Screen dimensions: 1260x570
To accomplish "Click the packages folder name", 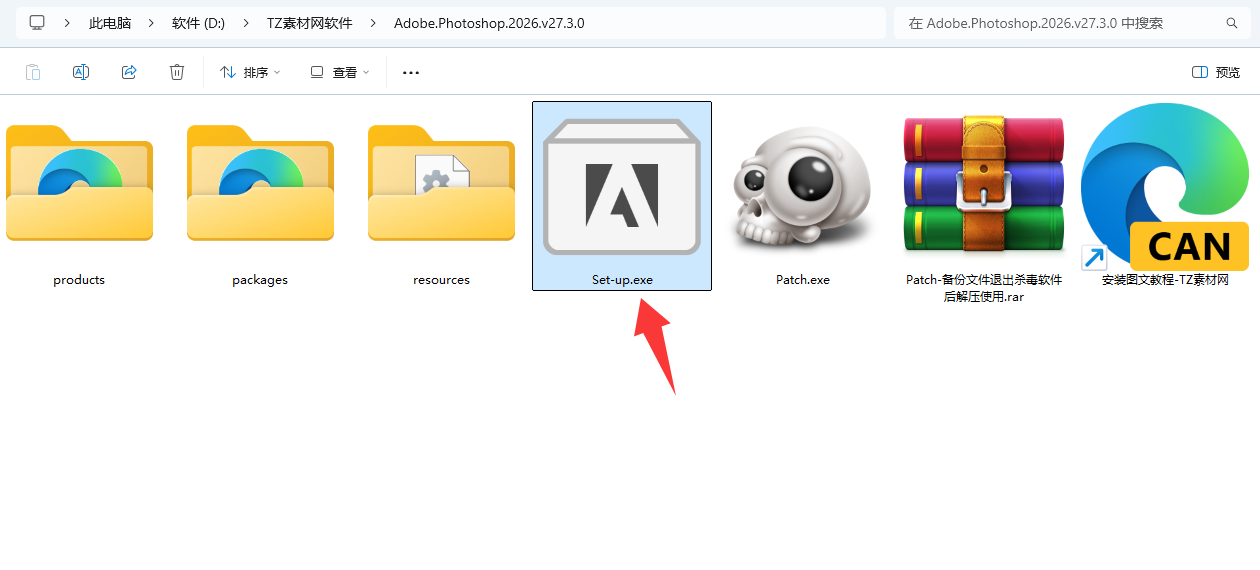I will tap(260, 280).
